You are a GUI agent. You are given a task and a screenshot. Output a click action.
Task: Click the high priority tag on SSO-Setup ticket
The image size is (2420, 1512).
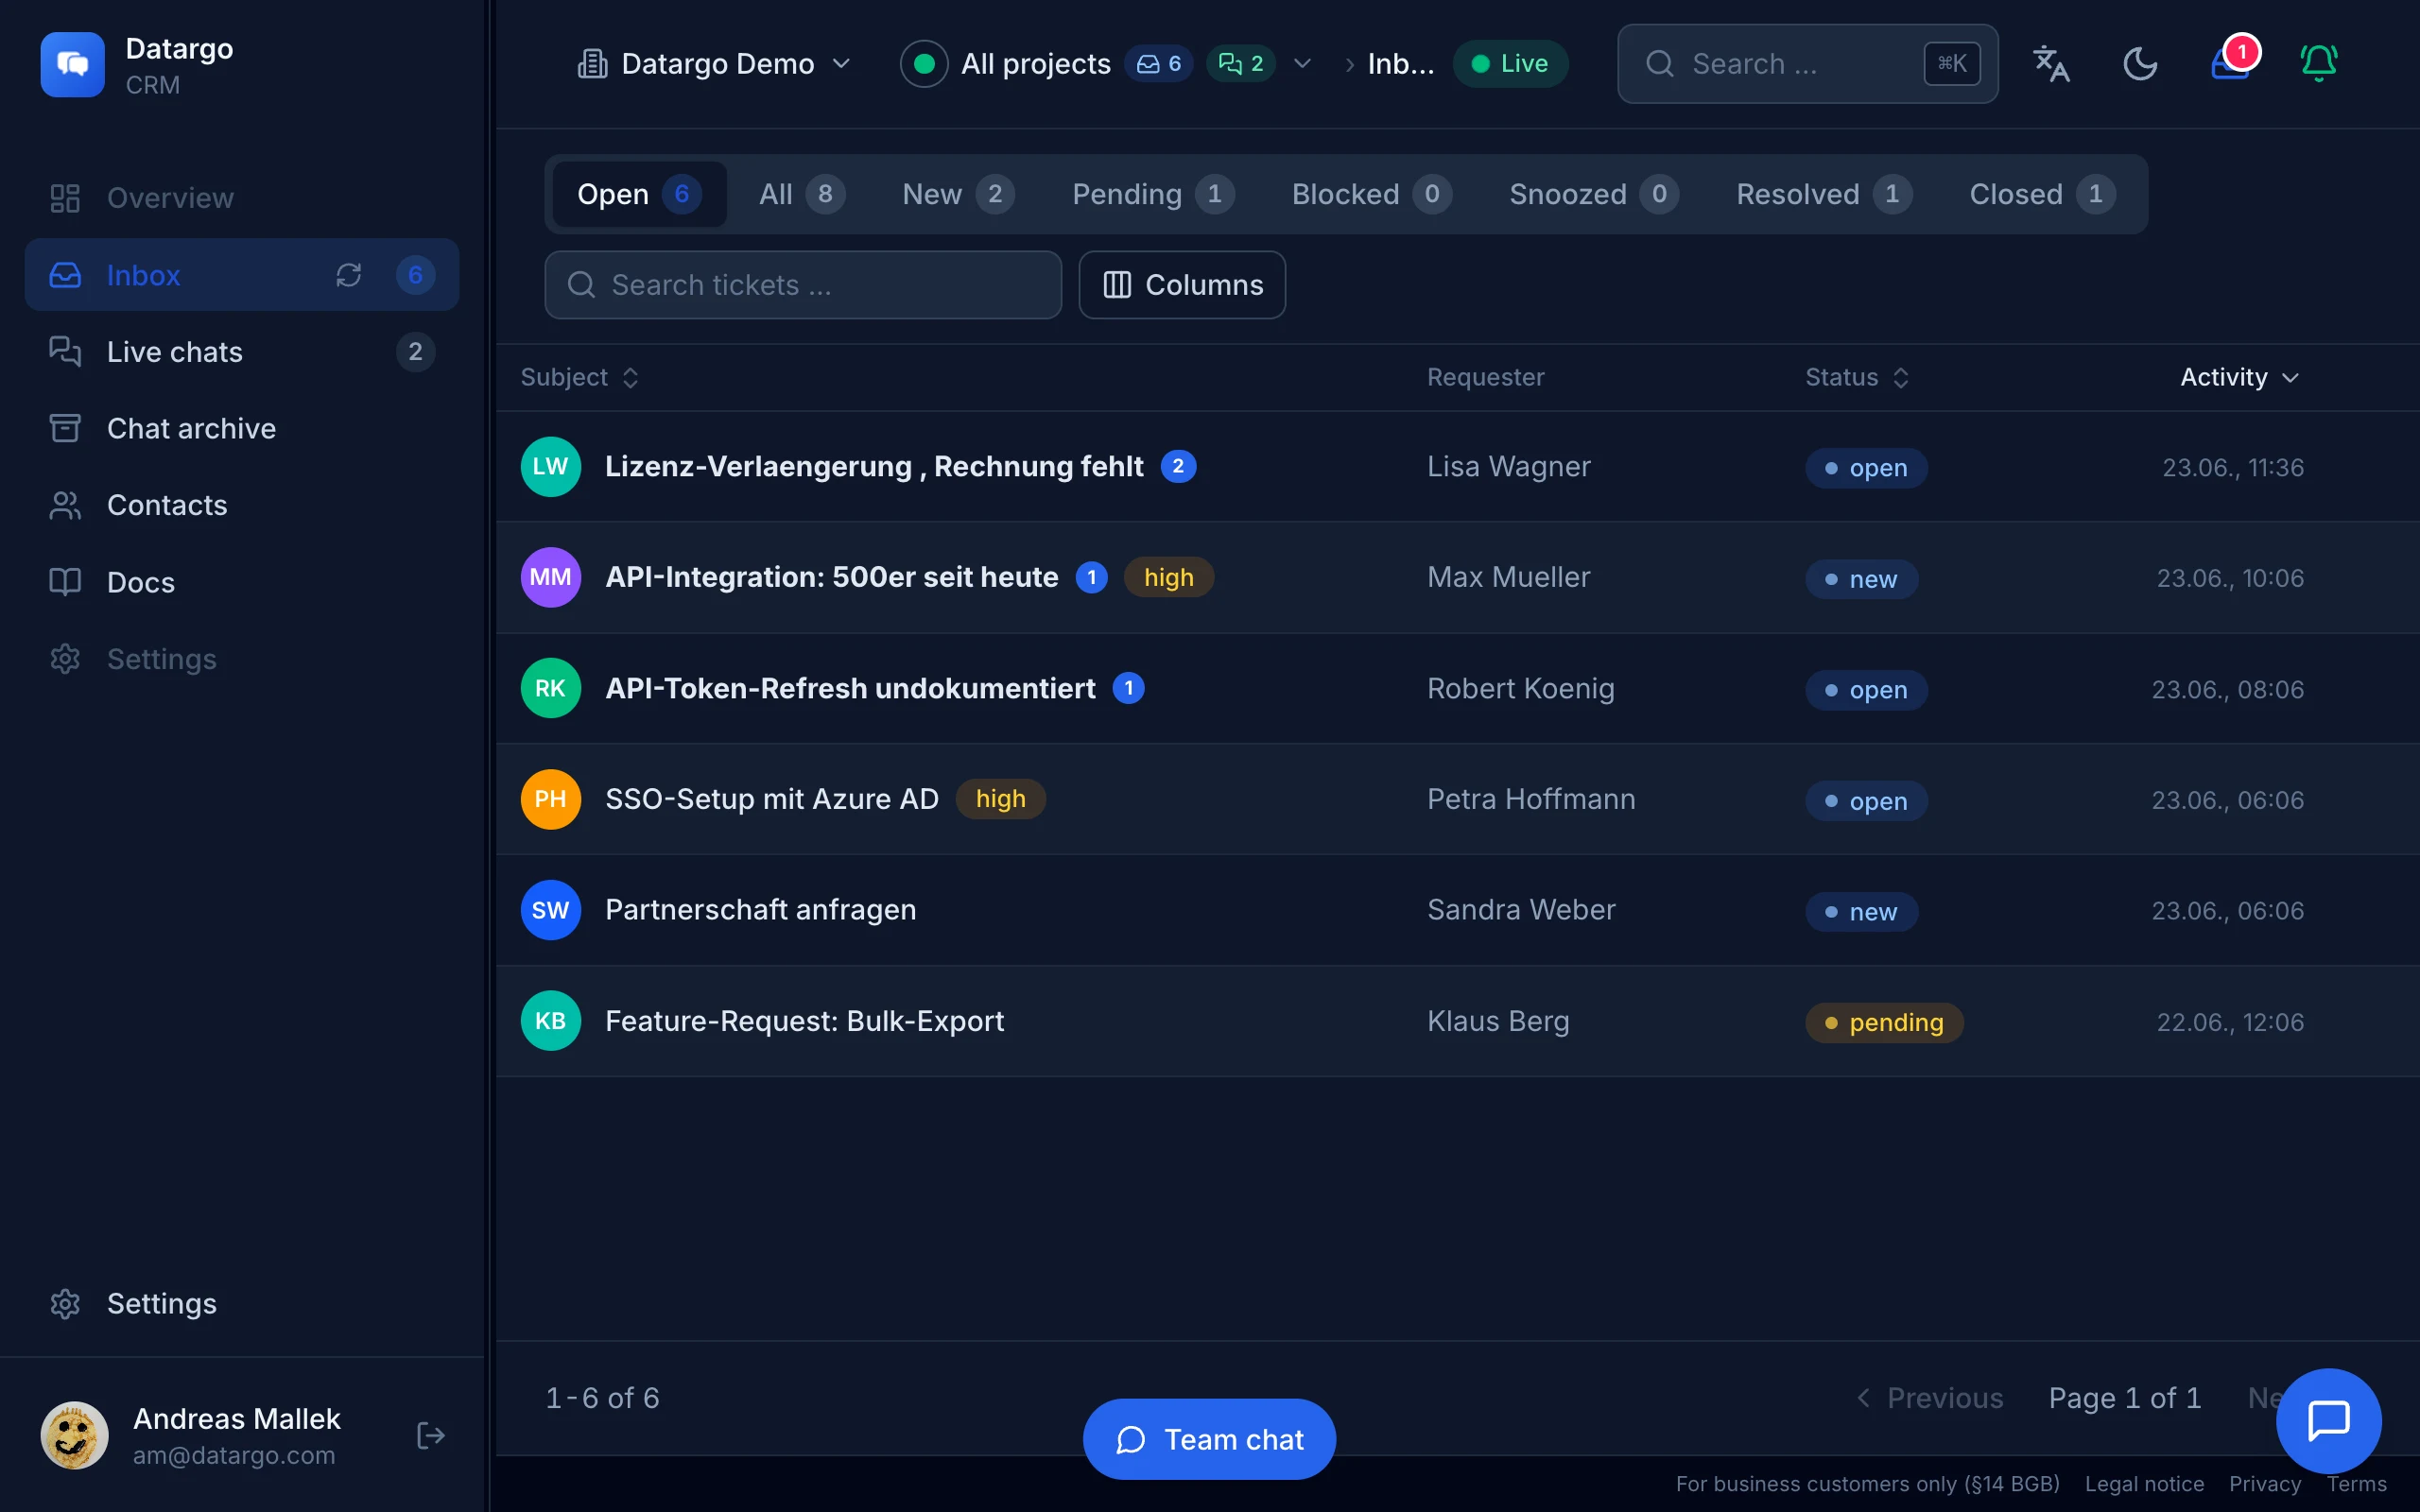pyautogui.click(x=1000, y=799)
